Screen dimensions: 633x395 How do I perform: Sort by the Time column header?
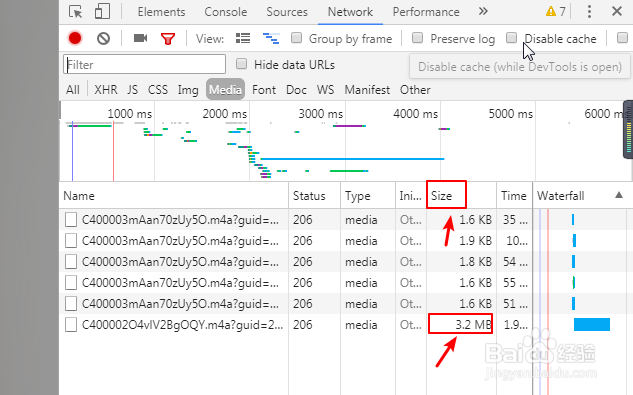coord(514,196)
